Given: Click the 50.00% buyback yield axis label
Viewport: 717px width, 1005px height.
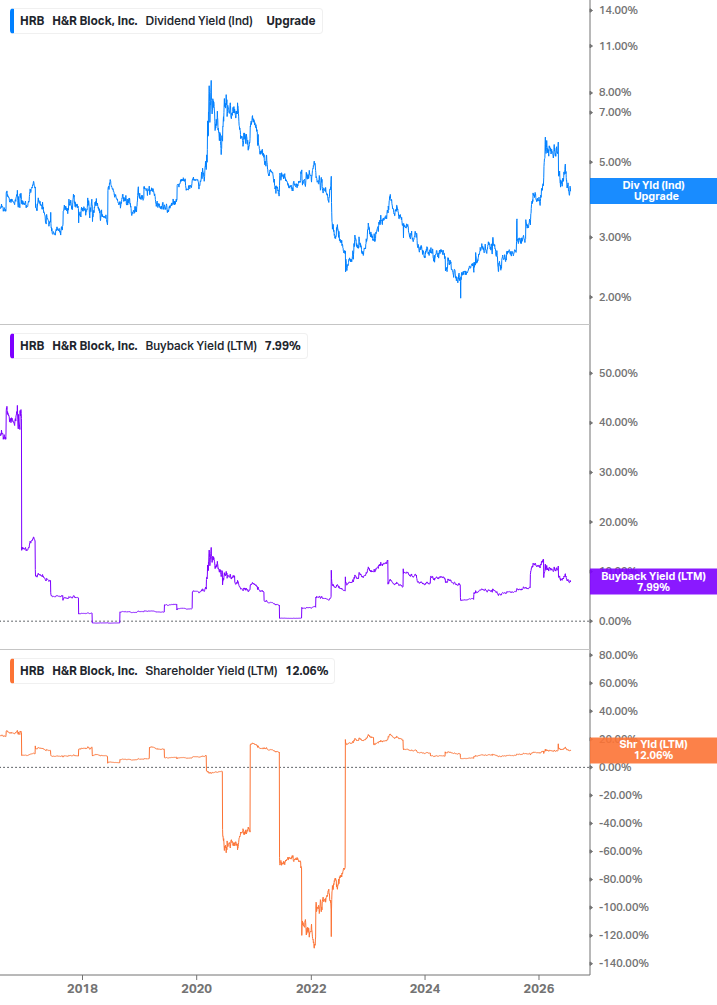Looking at the screenshot, I should pos(618,373).
